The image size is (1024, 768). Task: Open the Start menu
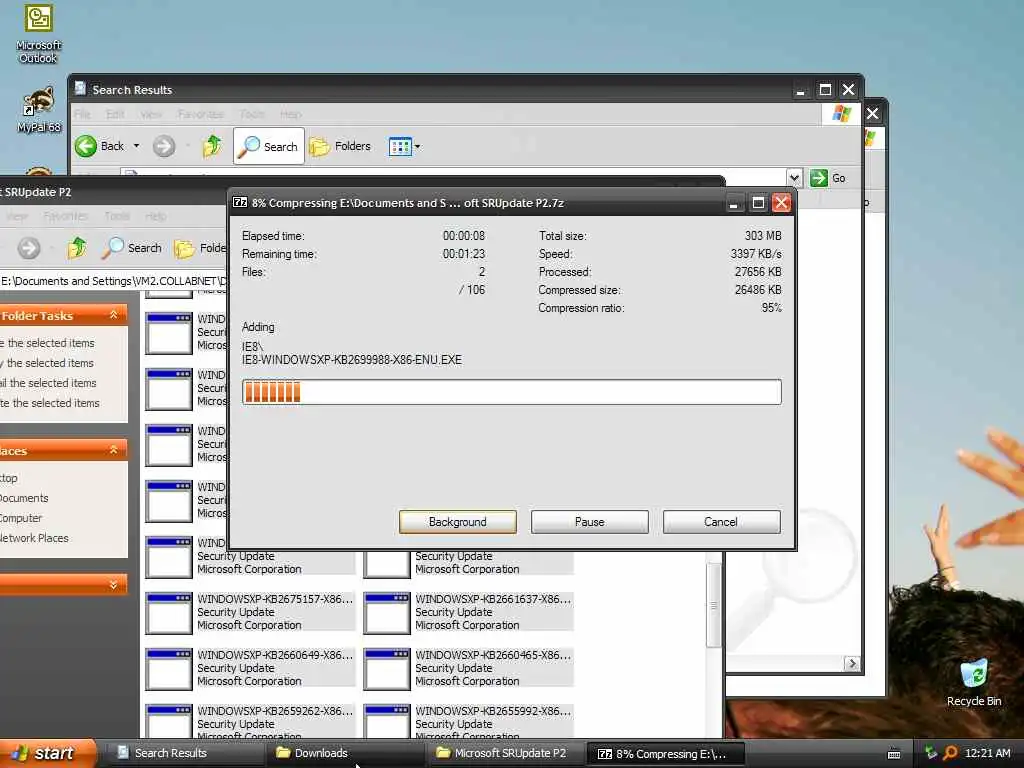click(47, 754)
